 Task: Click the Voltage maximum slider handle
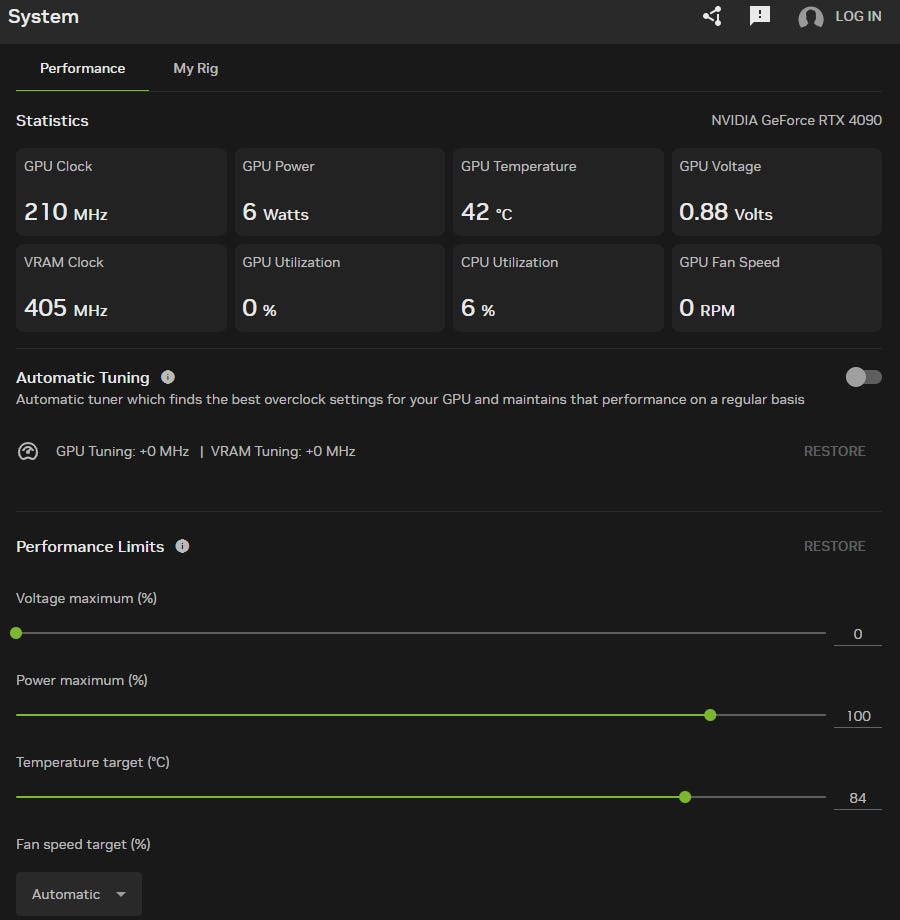pos(16,633)
